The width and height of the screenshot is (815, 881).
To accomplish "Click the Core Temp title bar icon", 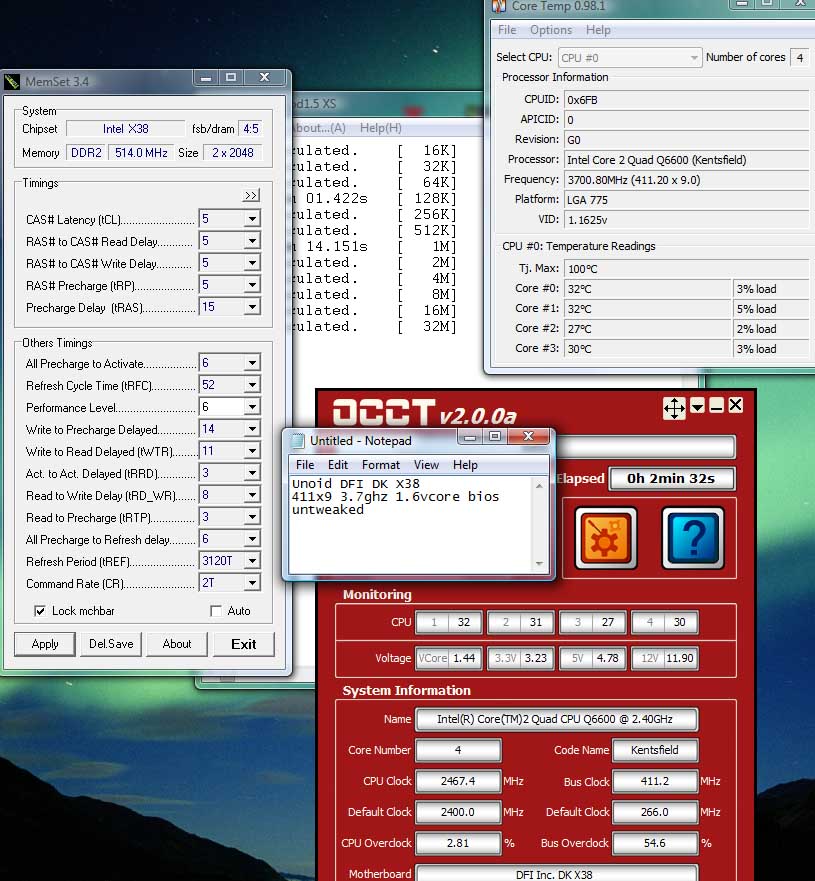I will (x=498, y=6).
